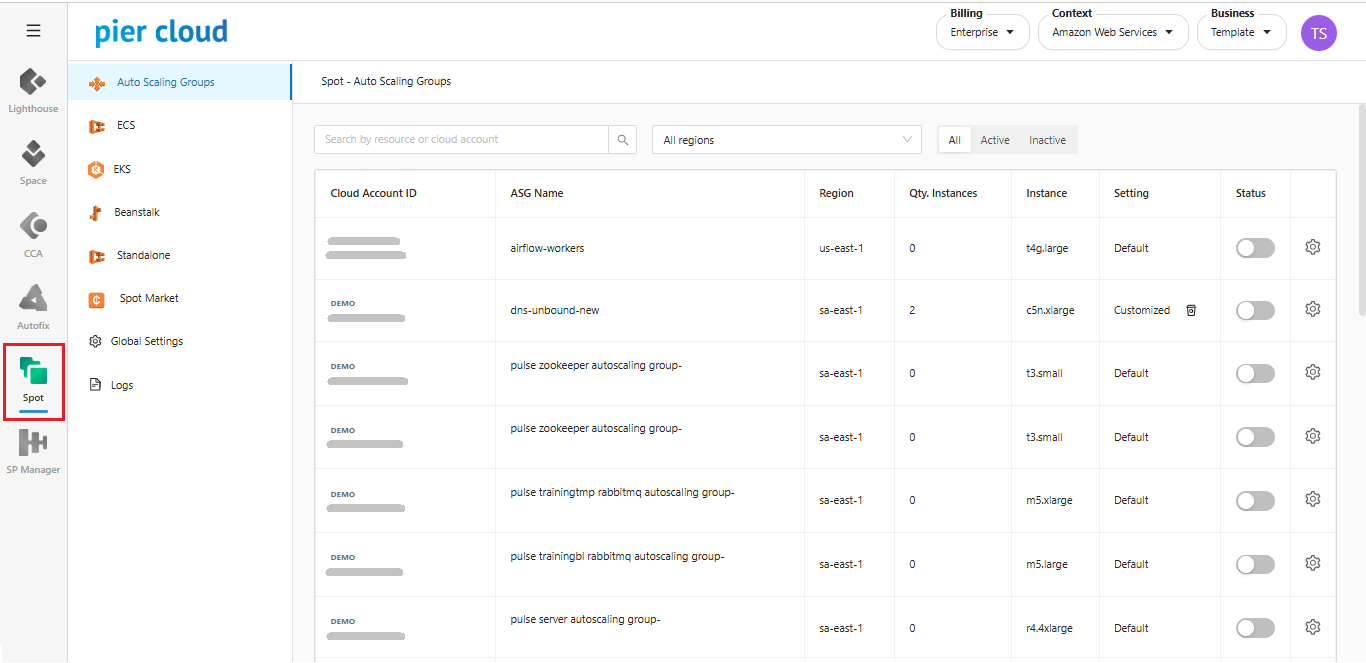Click the hamburger menu icon
Screen dimensions: 1366x663
[x=33, y=31]
